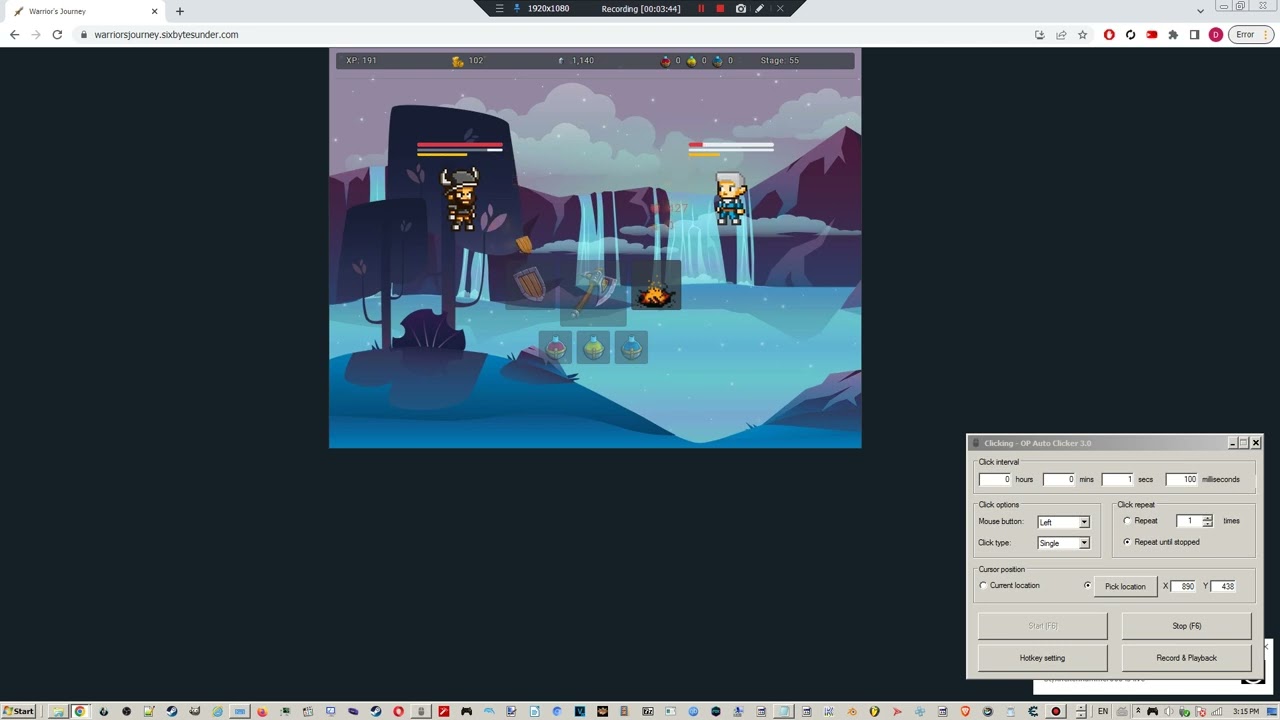Image resolution: width=1280 pixels, height=720 pixels.
Task: Click the Stage: 55 indicator
Action: click(780, 61)
